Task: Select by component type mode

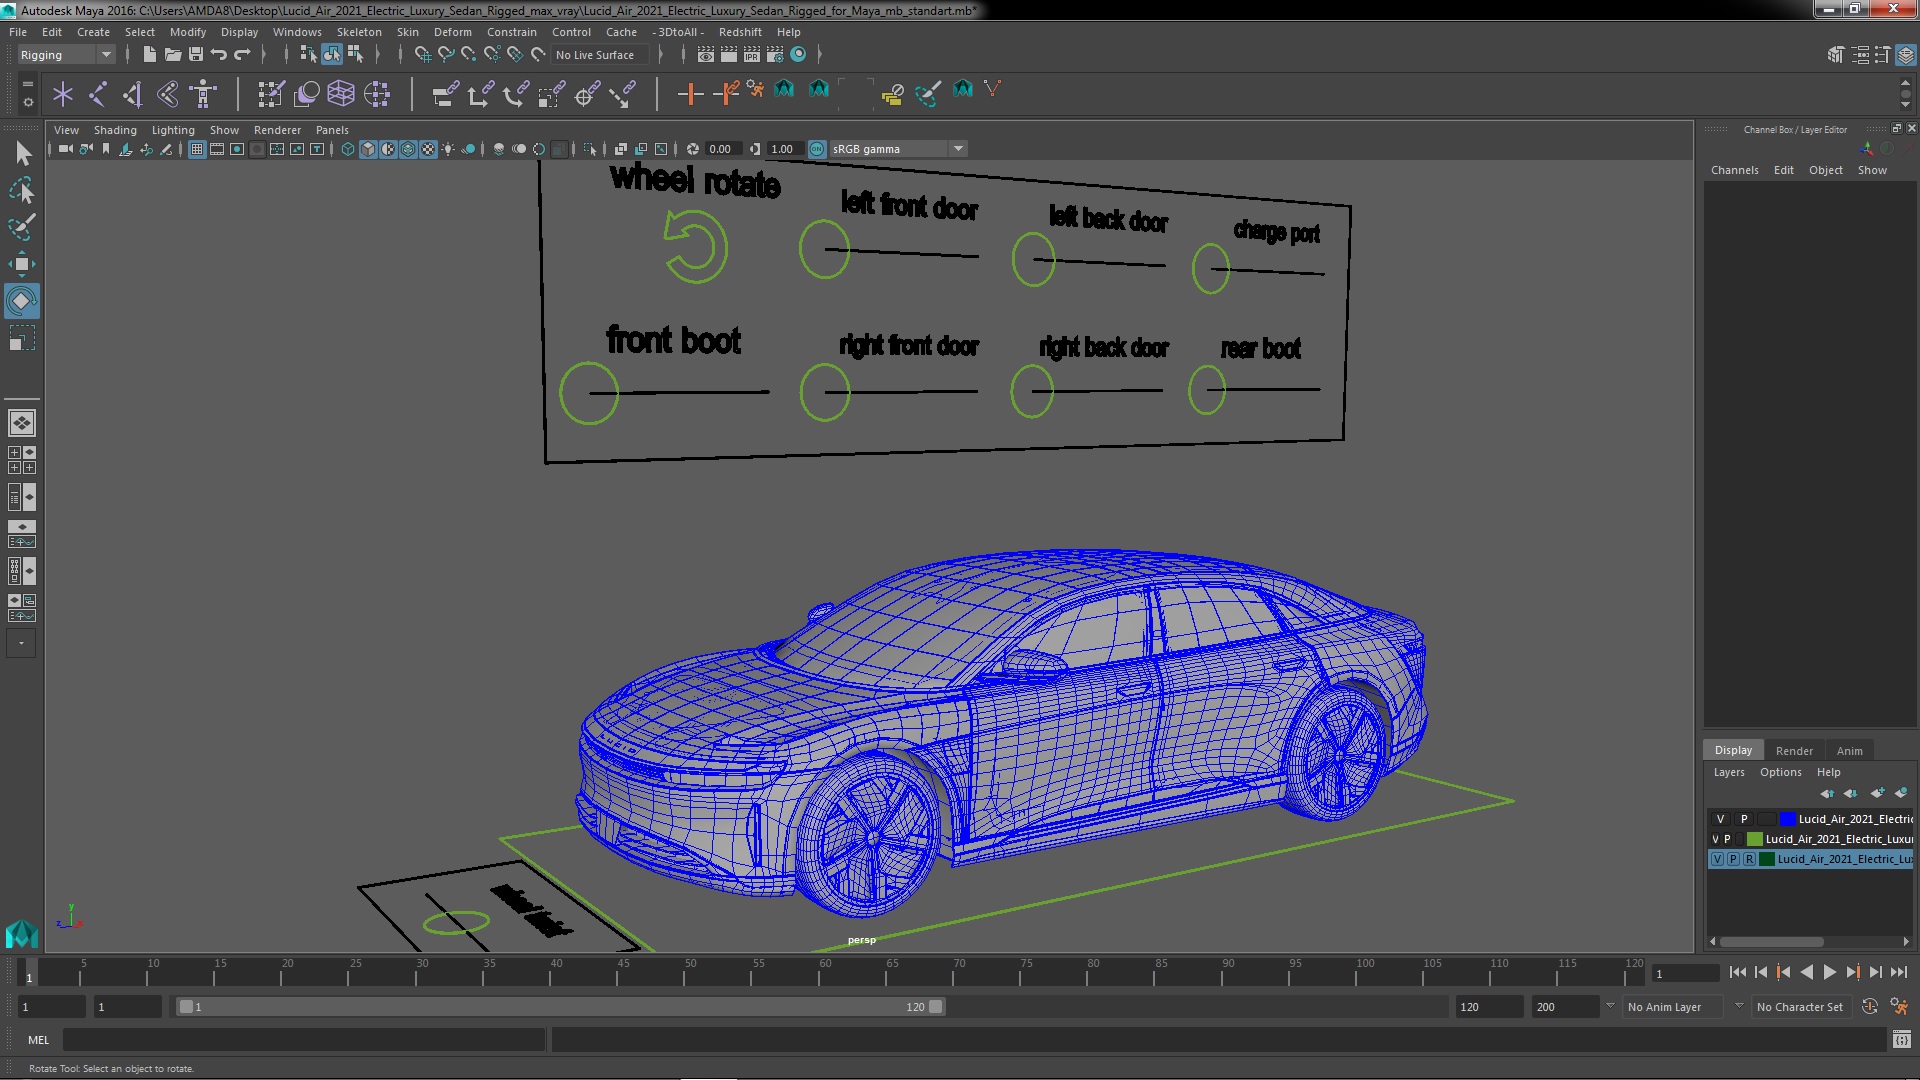Action: tap(355, 55)
